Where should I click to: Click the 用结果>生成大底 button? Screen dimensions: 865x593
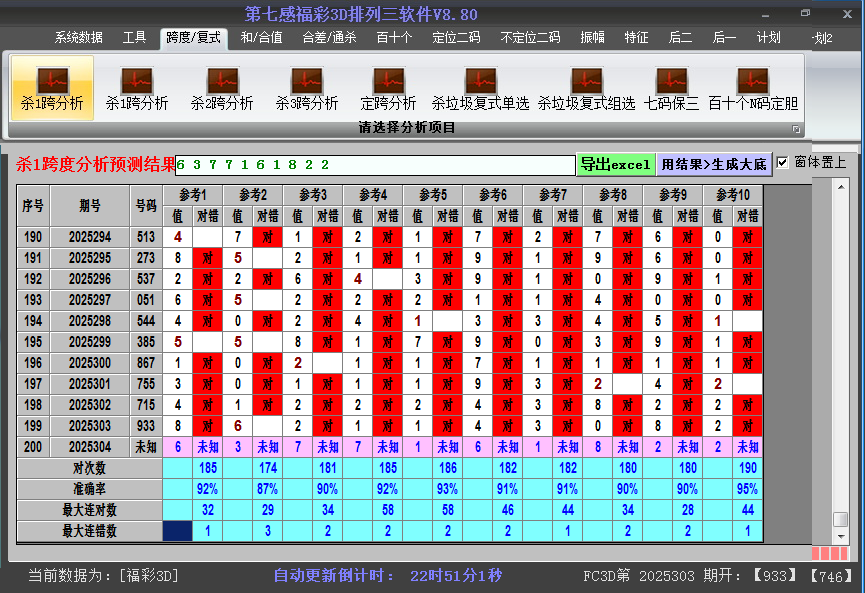[x=714, y=165]
